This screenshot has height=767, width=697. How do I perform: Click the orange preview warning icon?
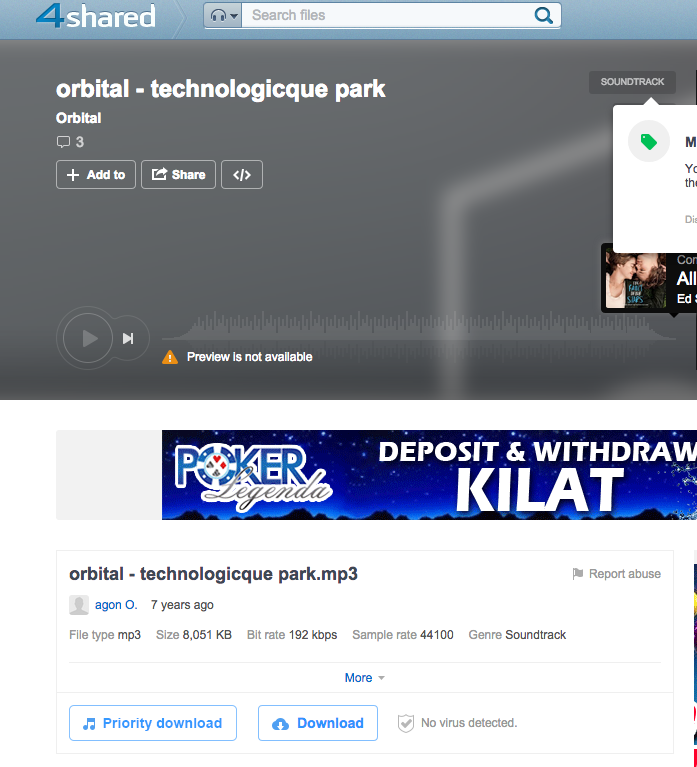tap(170, 357)
